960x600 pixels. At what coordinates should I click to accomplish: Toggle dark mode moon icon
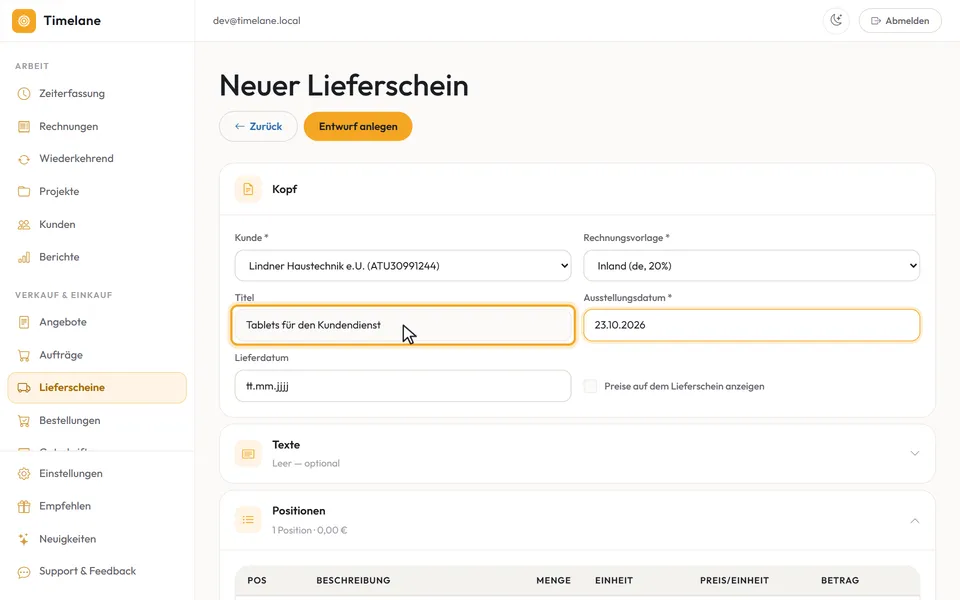(x=836, y=21)
